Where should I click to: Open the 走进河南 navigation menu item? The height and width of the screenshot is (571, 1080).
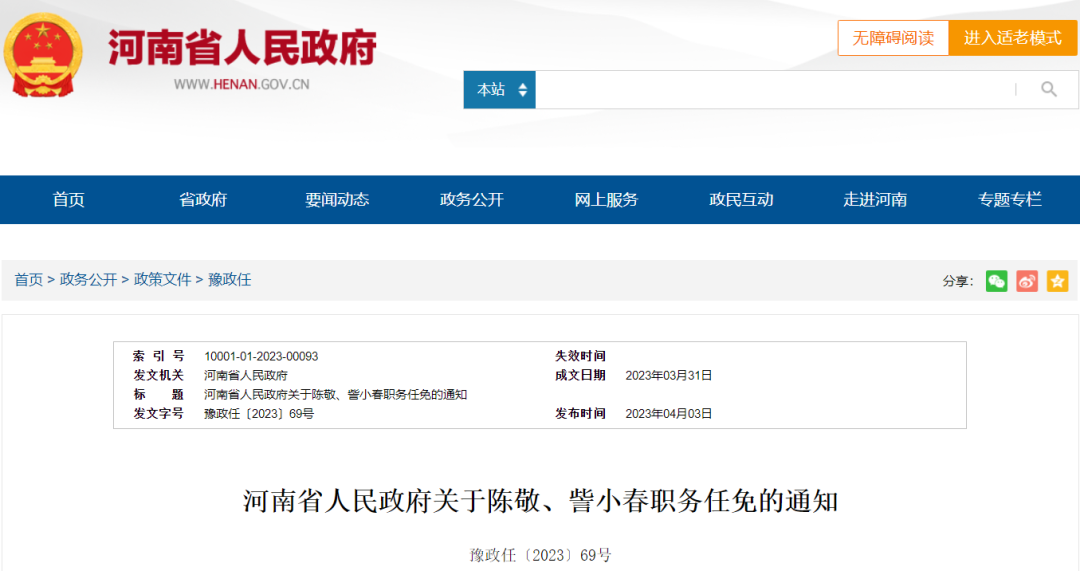(875, 200)
